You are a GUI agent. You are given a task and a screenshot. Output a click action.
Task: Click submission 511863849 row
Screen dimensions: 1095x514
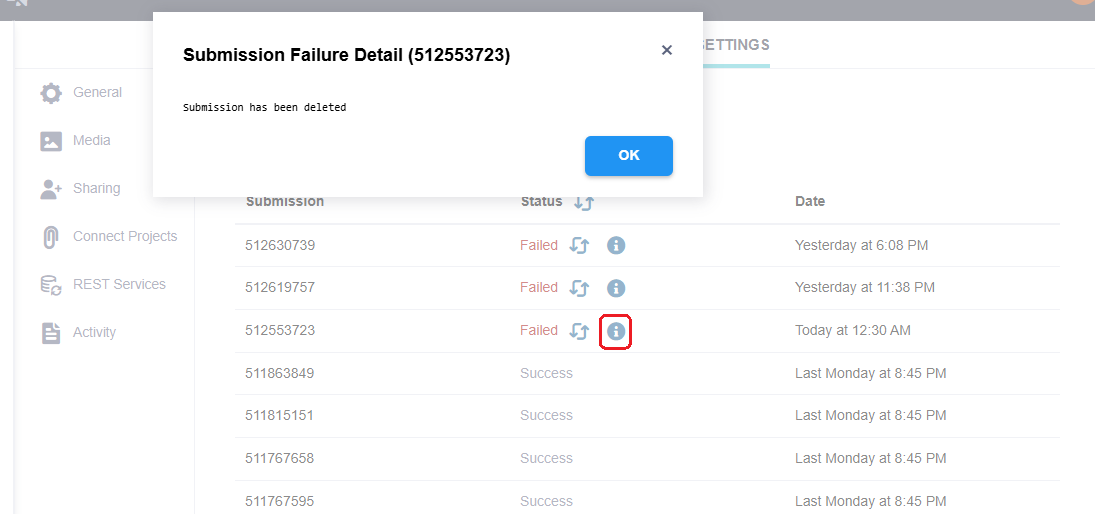647,374
